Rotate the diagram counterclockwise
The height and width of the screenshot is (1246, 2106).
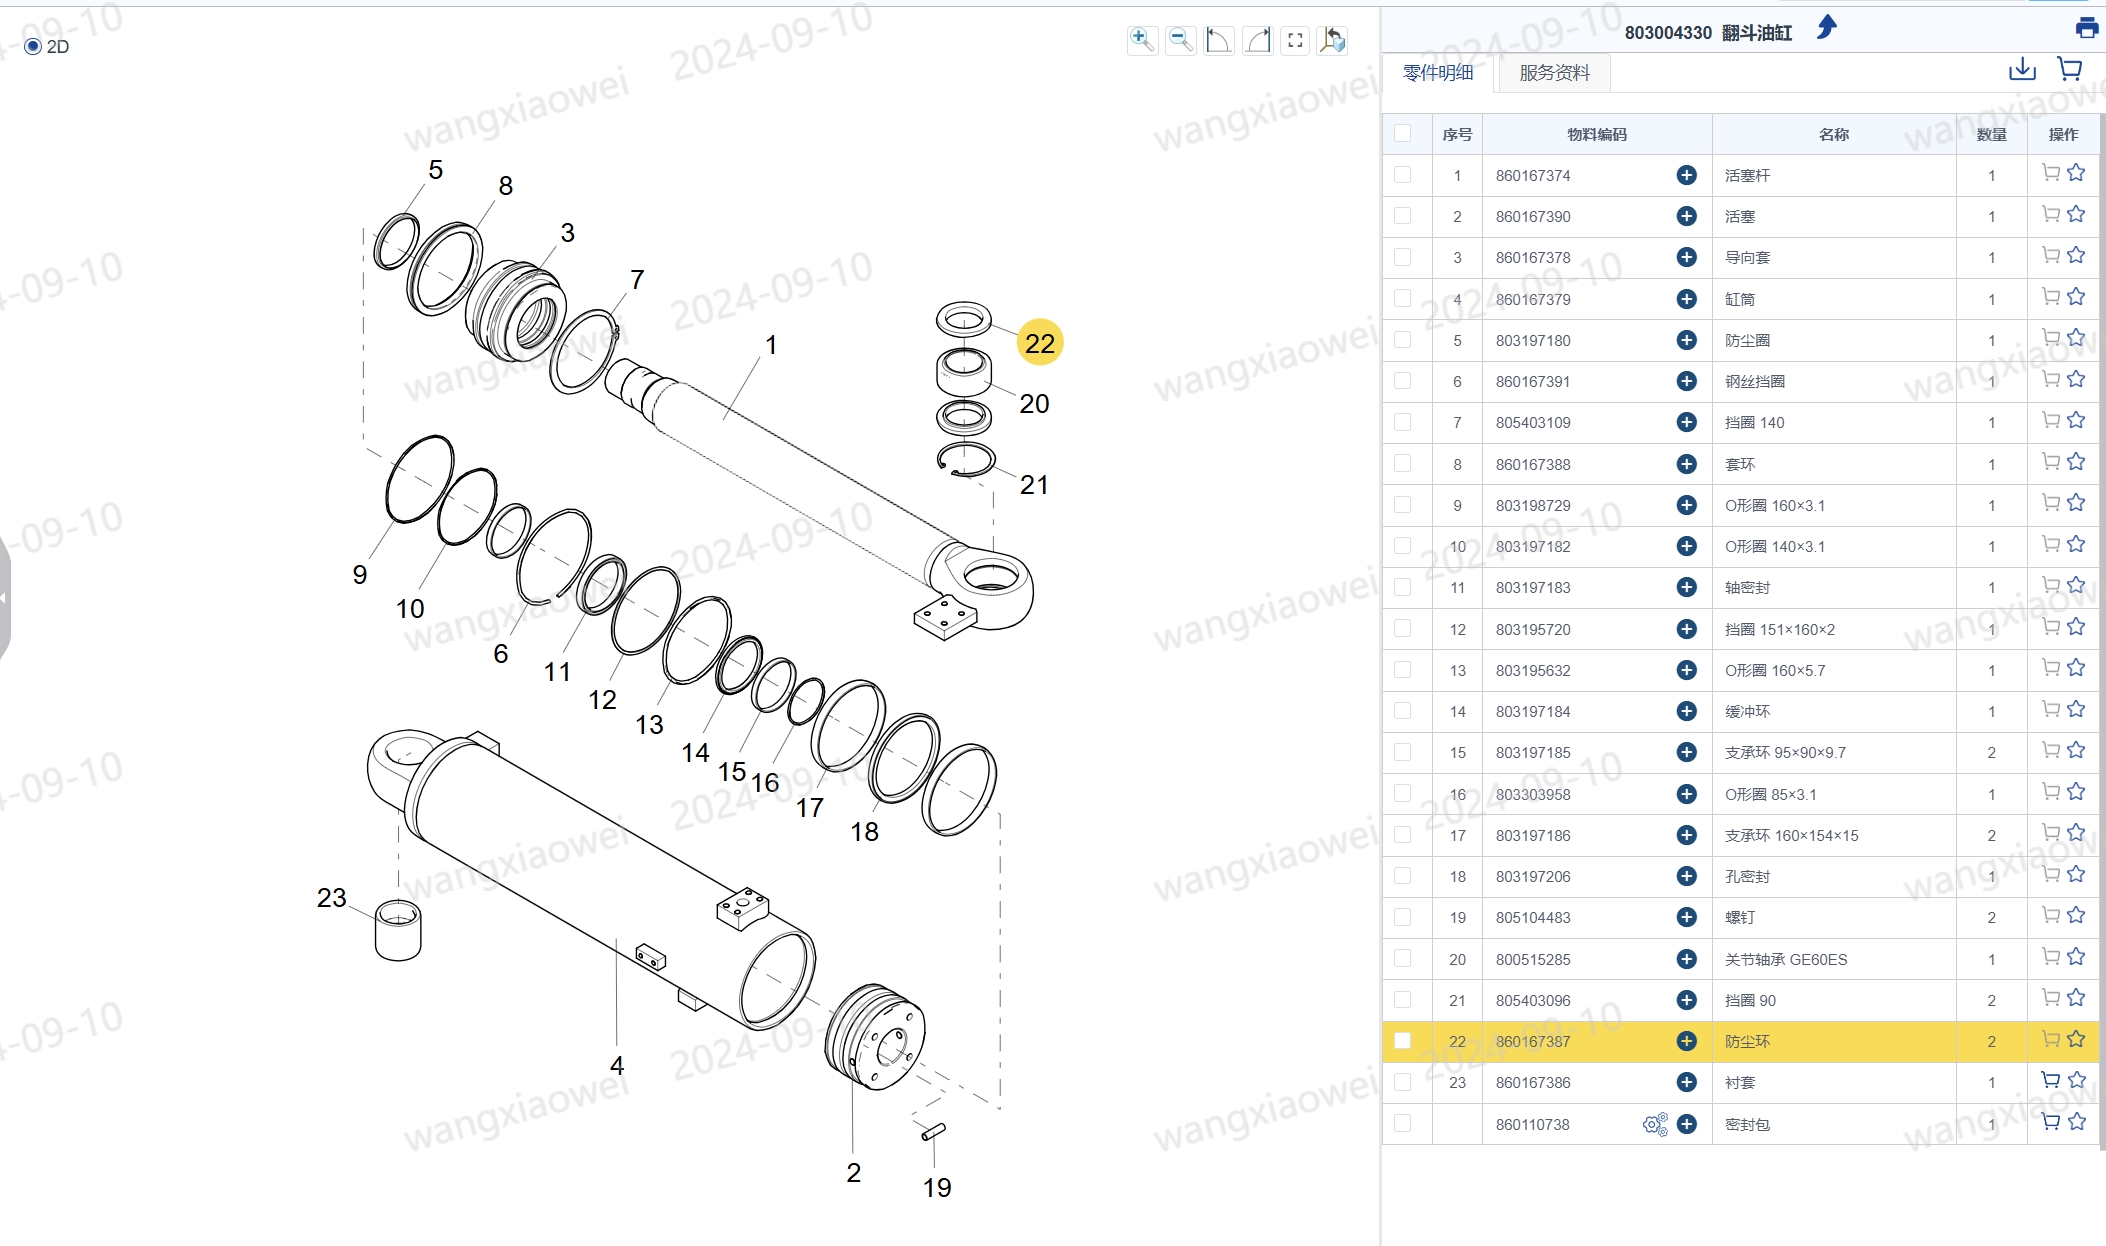pos(1219,40)
